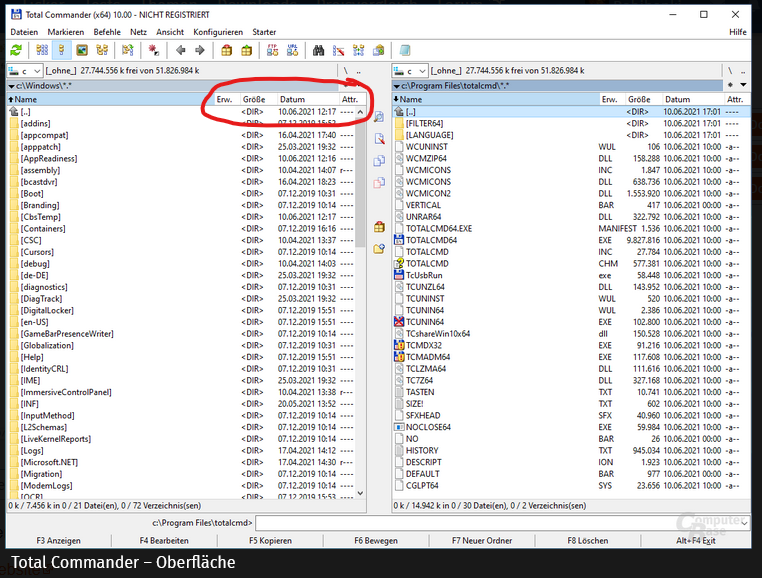Open the Konfigurieren menu
The height and width of the screenshot is (578, 762).
tap(218, 32)
